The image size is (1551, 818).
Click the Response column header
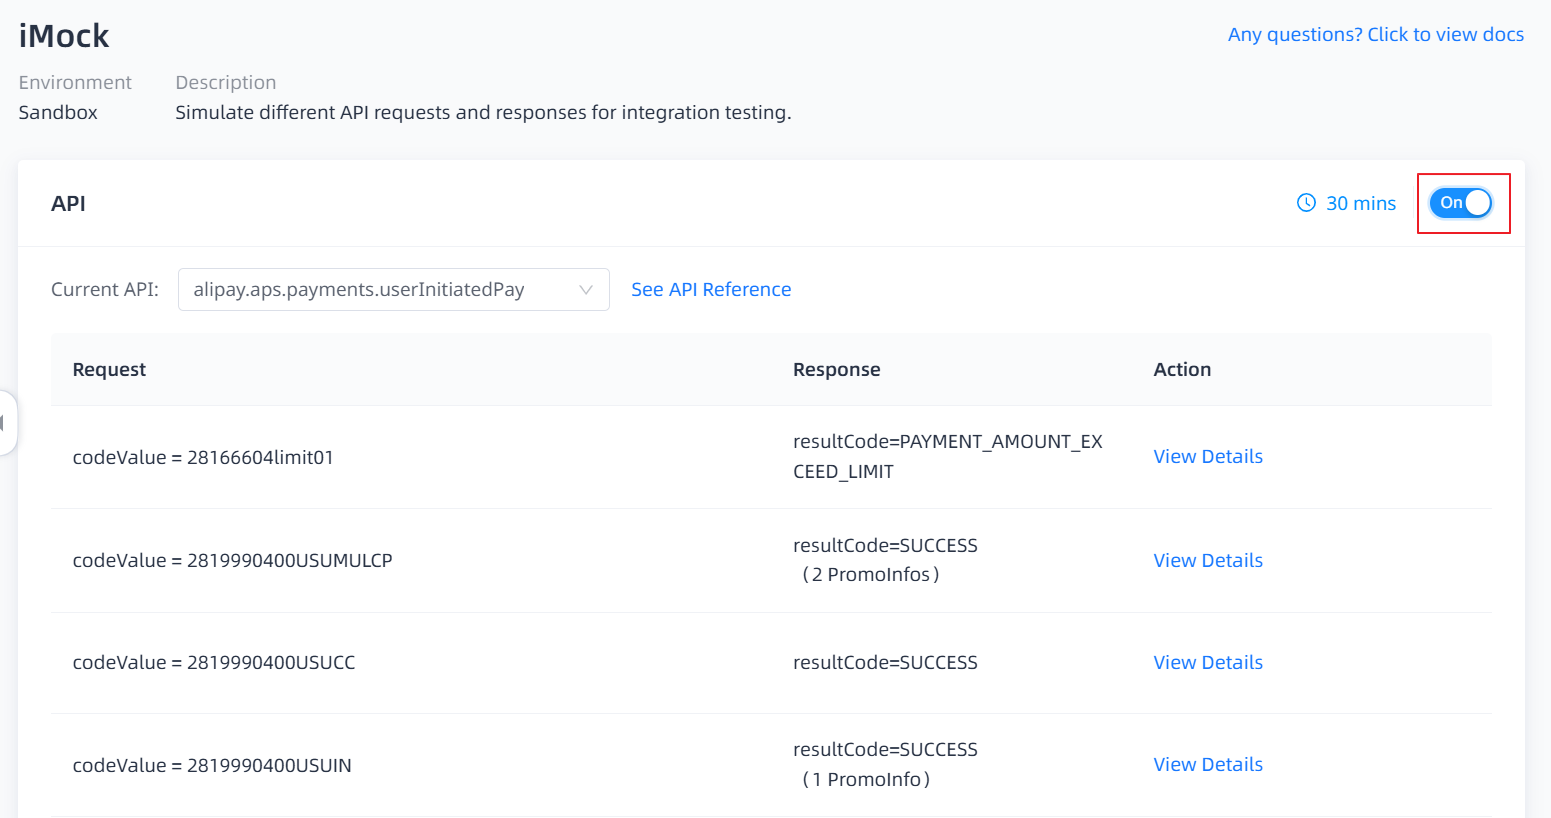836,370
